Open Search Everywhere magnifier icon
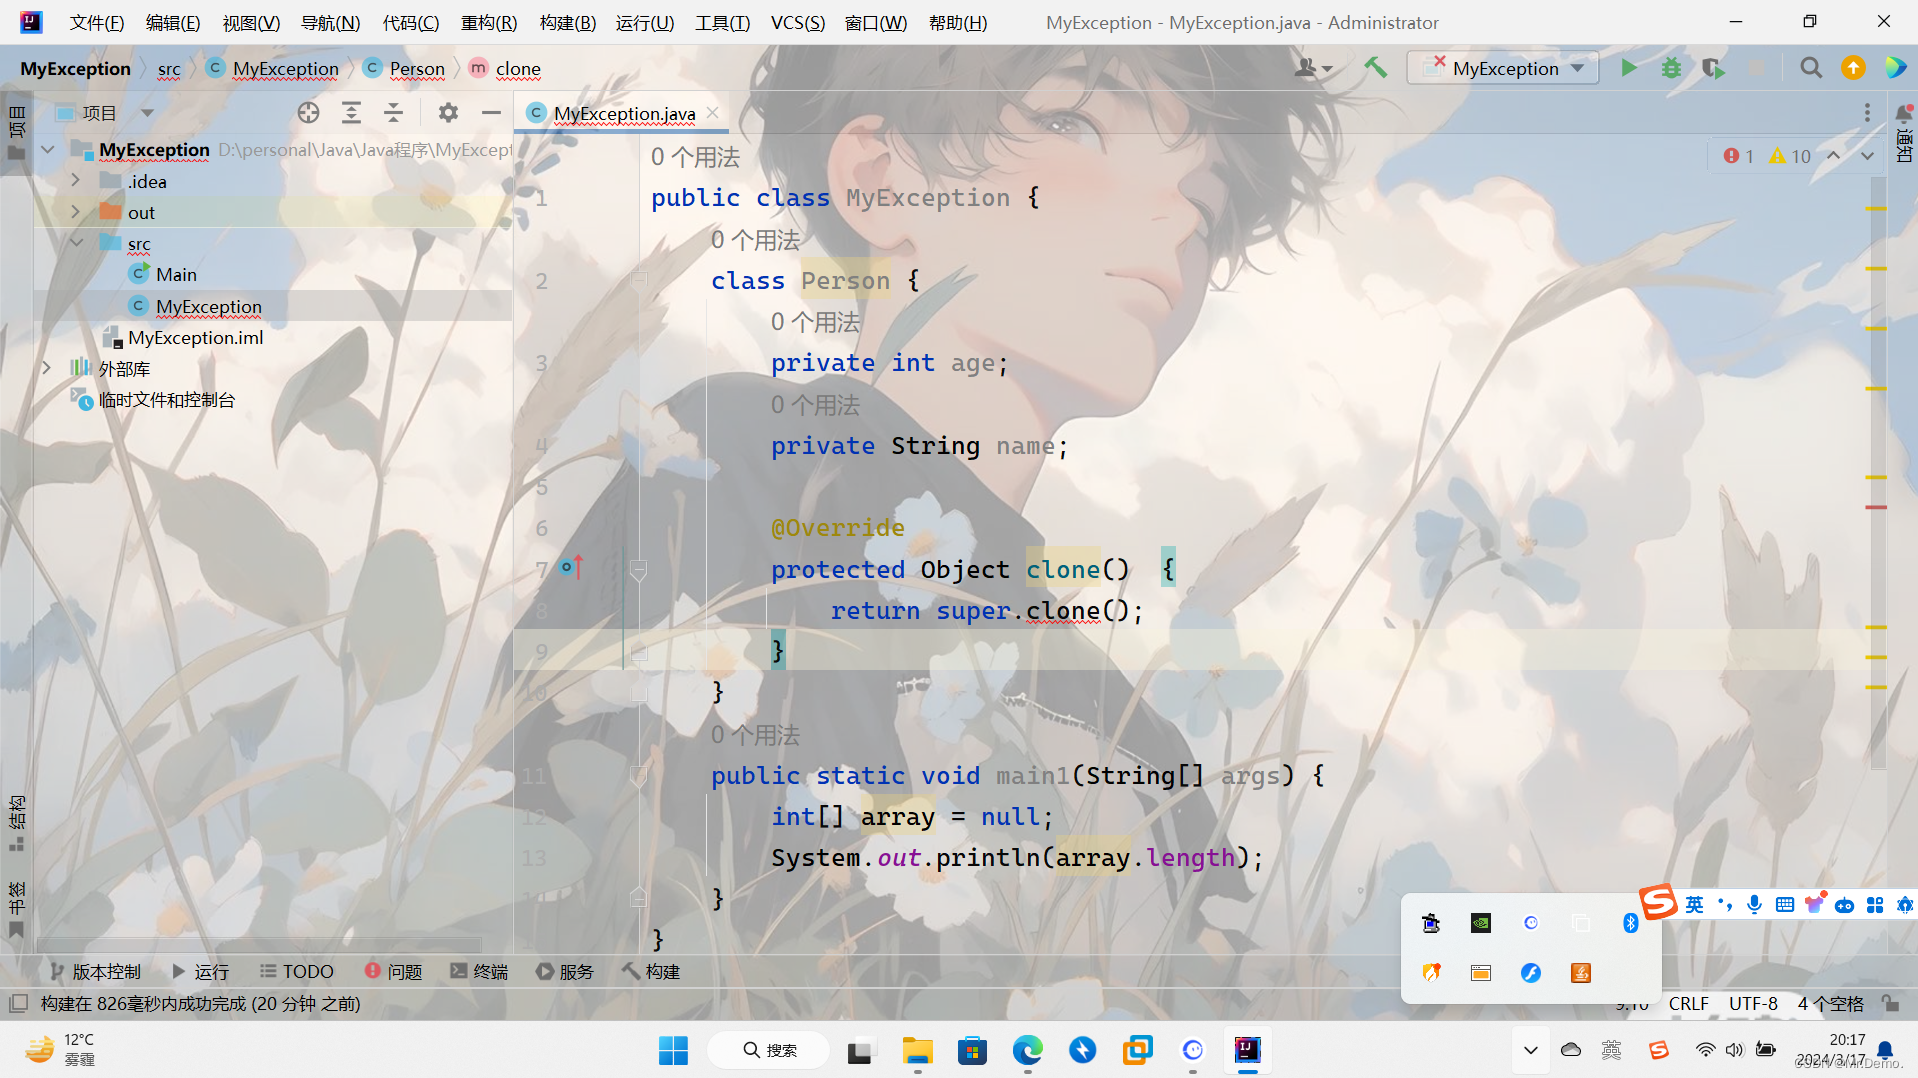The width and height of the screenshot is (1918, 1078). pos(1810,68)
